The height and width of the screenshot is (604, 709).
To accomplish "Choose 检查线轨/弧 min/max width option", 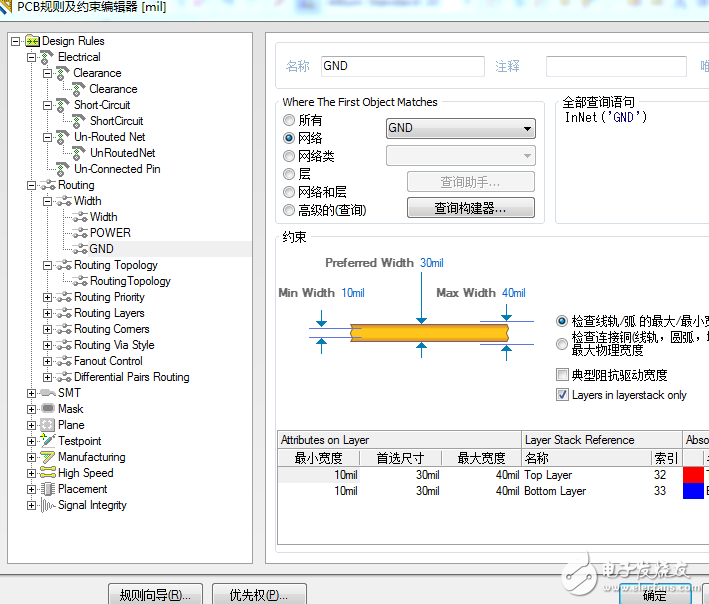I will 562,321.
